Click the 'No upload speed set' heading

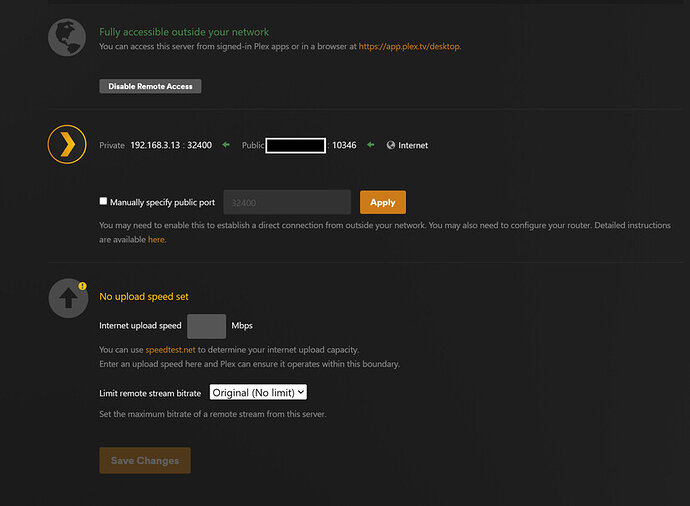click(x=144, y=297)
